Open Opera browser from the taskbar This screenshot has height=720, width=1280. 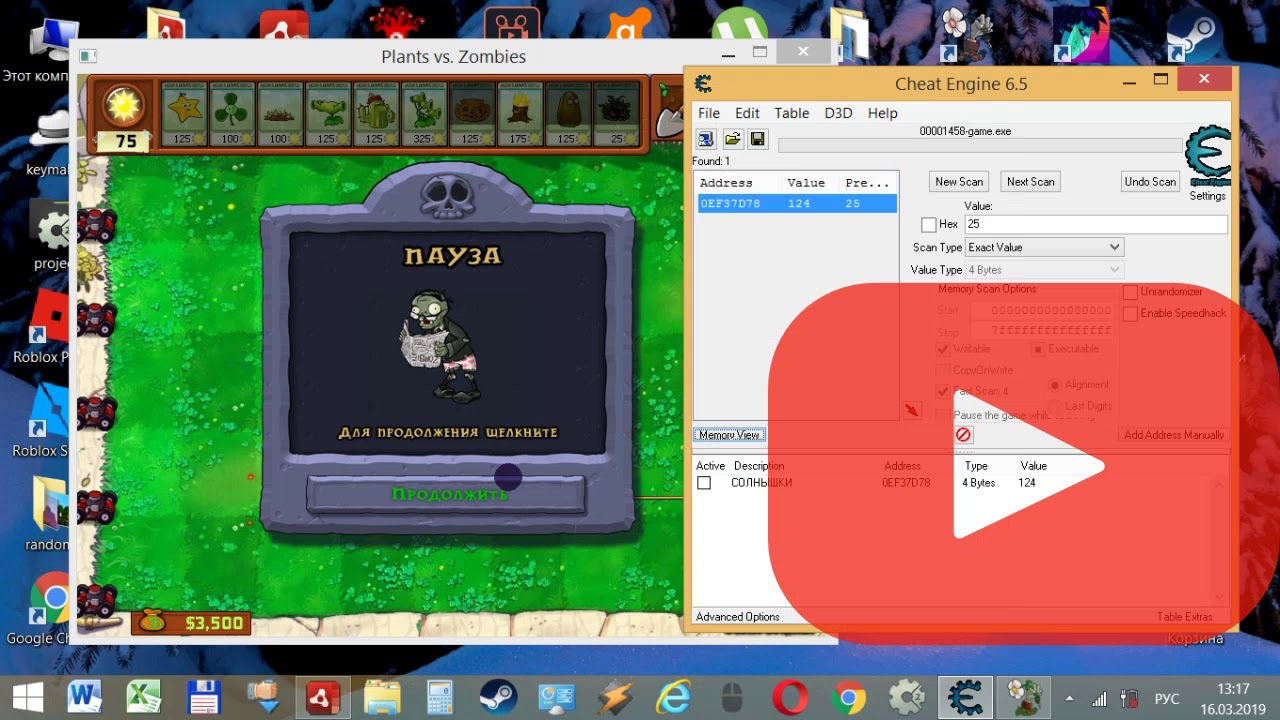coord(791,696)
